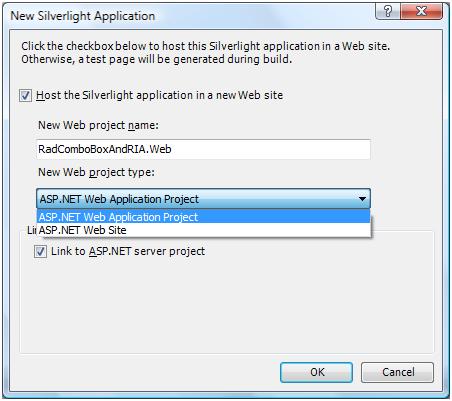Confirm the dialog with the OK button
452x401 pixels.
[x=316, y=372]
